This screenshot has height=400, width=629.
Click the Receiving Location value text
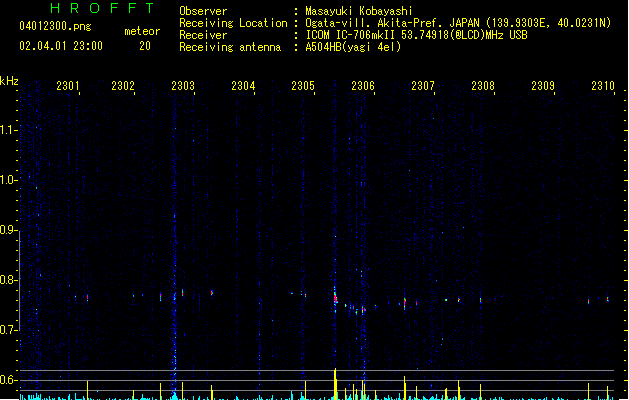click(458, 23)
